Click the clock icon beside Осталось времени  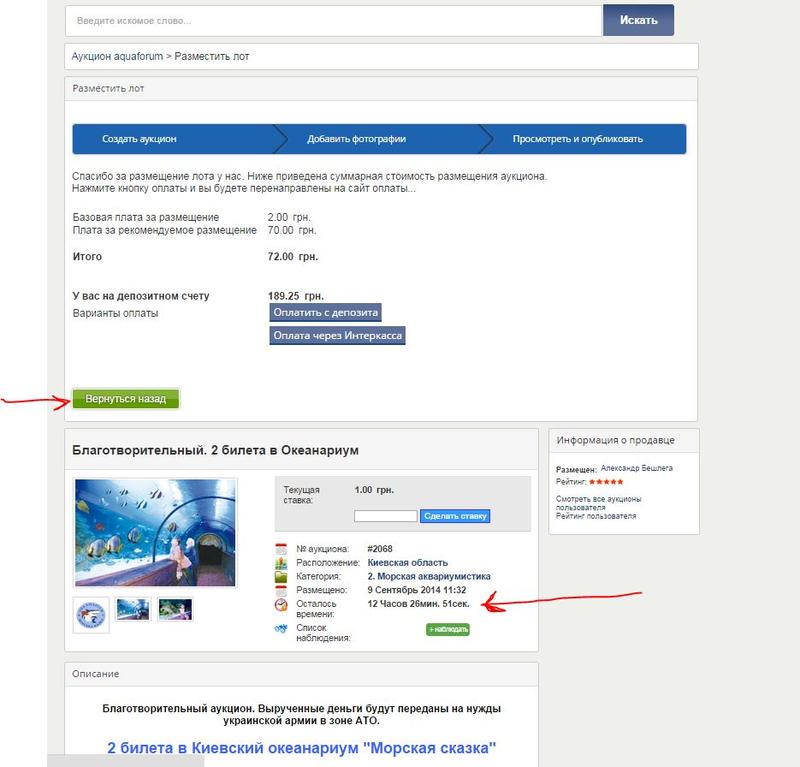[280, 605]
